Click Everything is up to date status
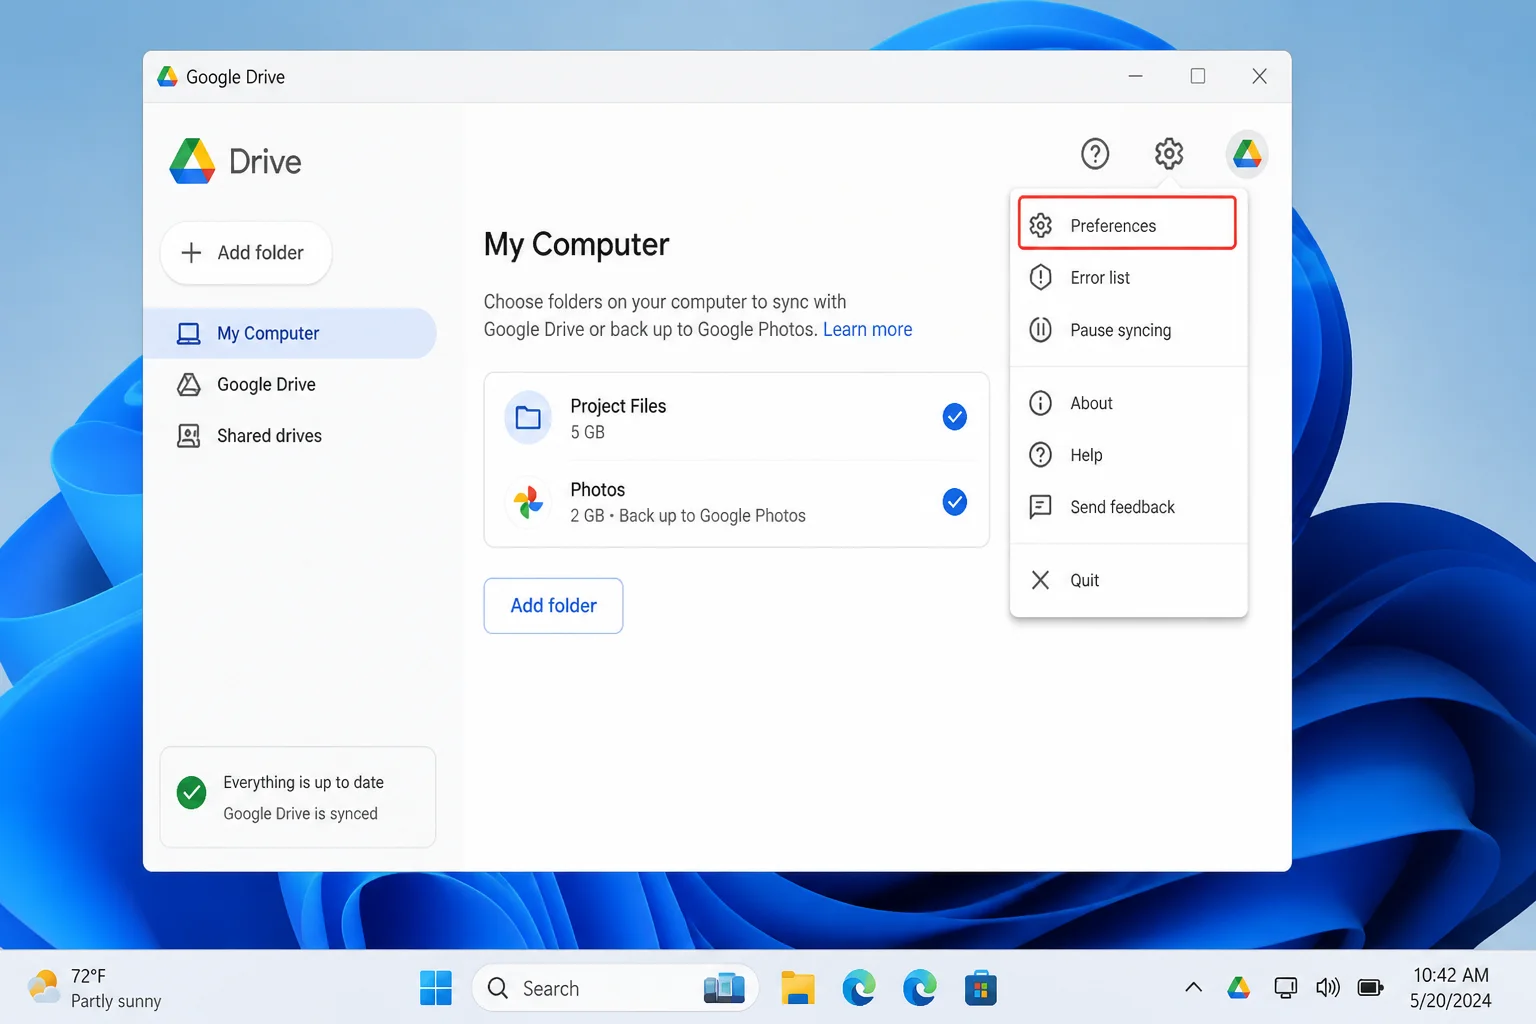The width and height of the screenshot is (1536, 1024). pos(303,782)
